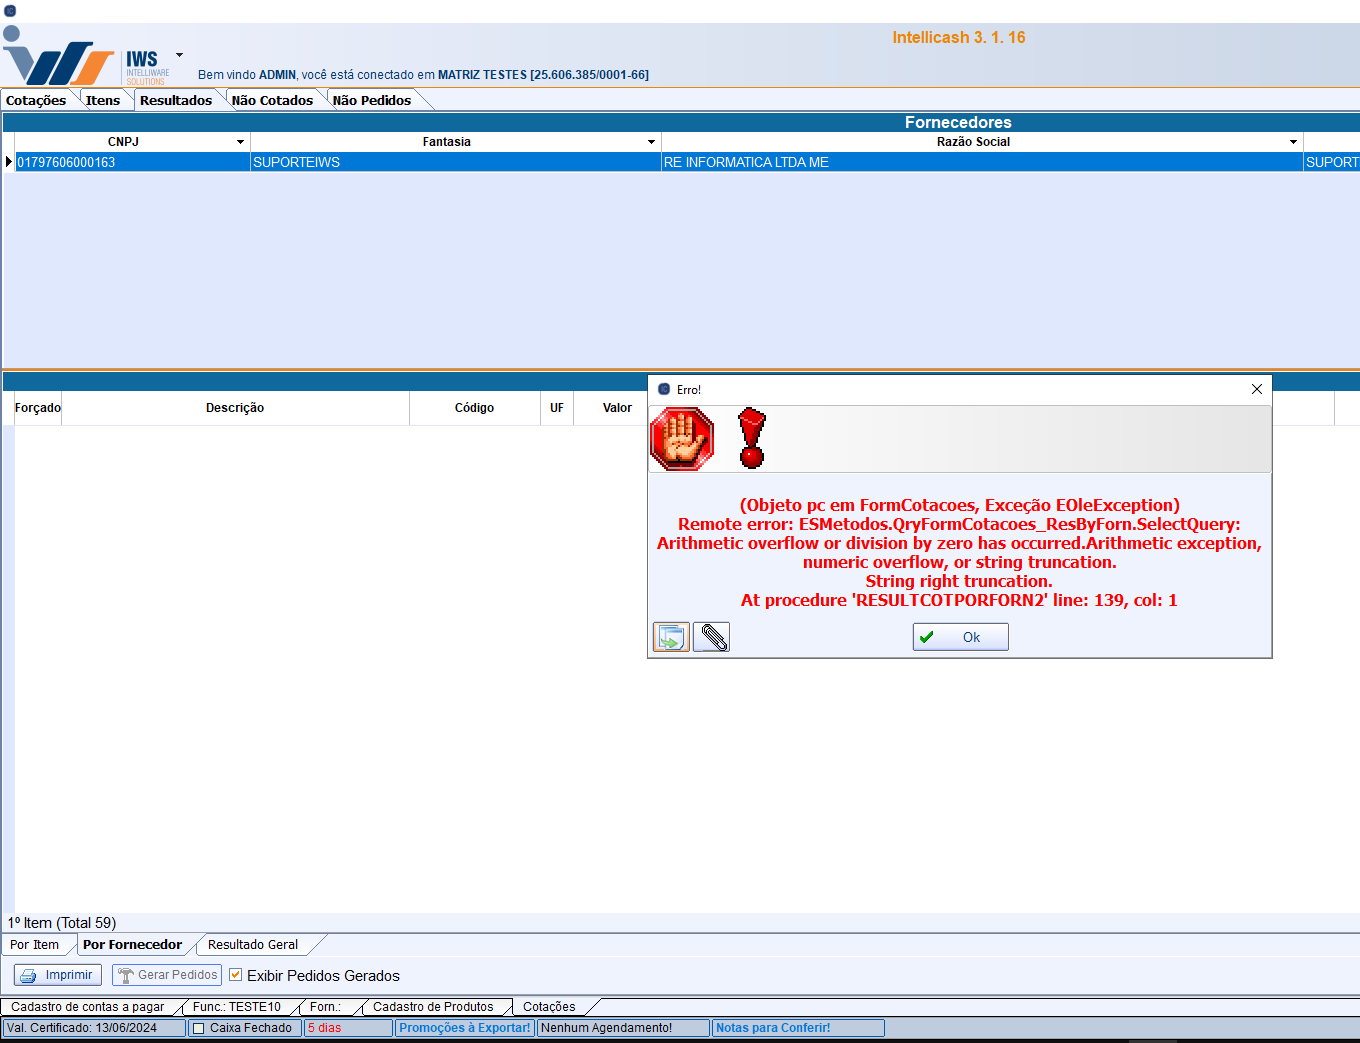Click the Promoções à Exportar! status link

point(465,1028)
